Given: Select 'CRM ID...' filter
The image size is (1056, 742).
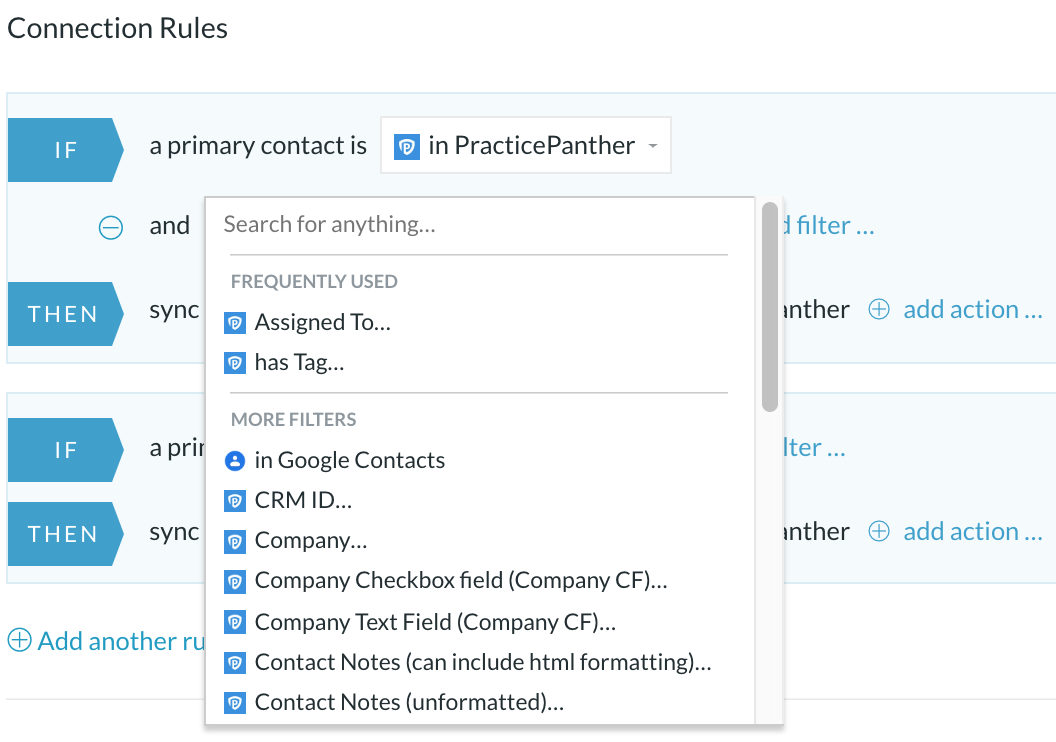Looking at the screenshot, I should pos(303,501).
